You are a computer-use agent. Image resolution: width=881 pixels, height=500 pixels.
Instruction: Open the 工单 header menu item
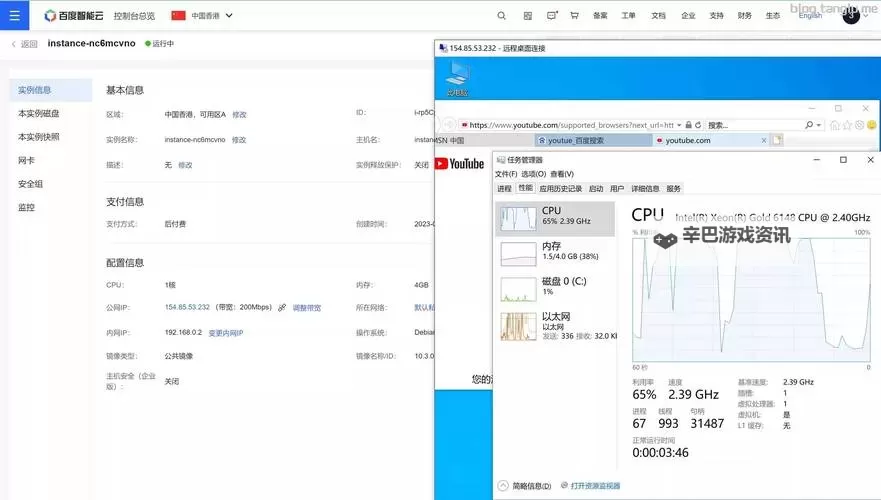click(x=628, y=16)
